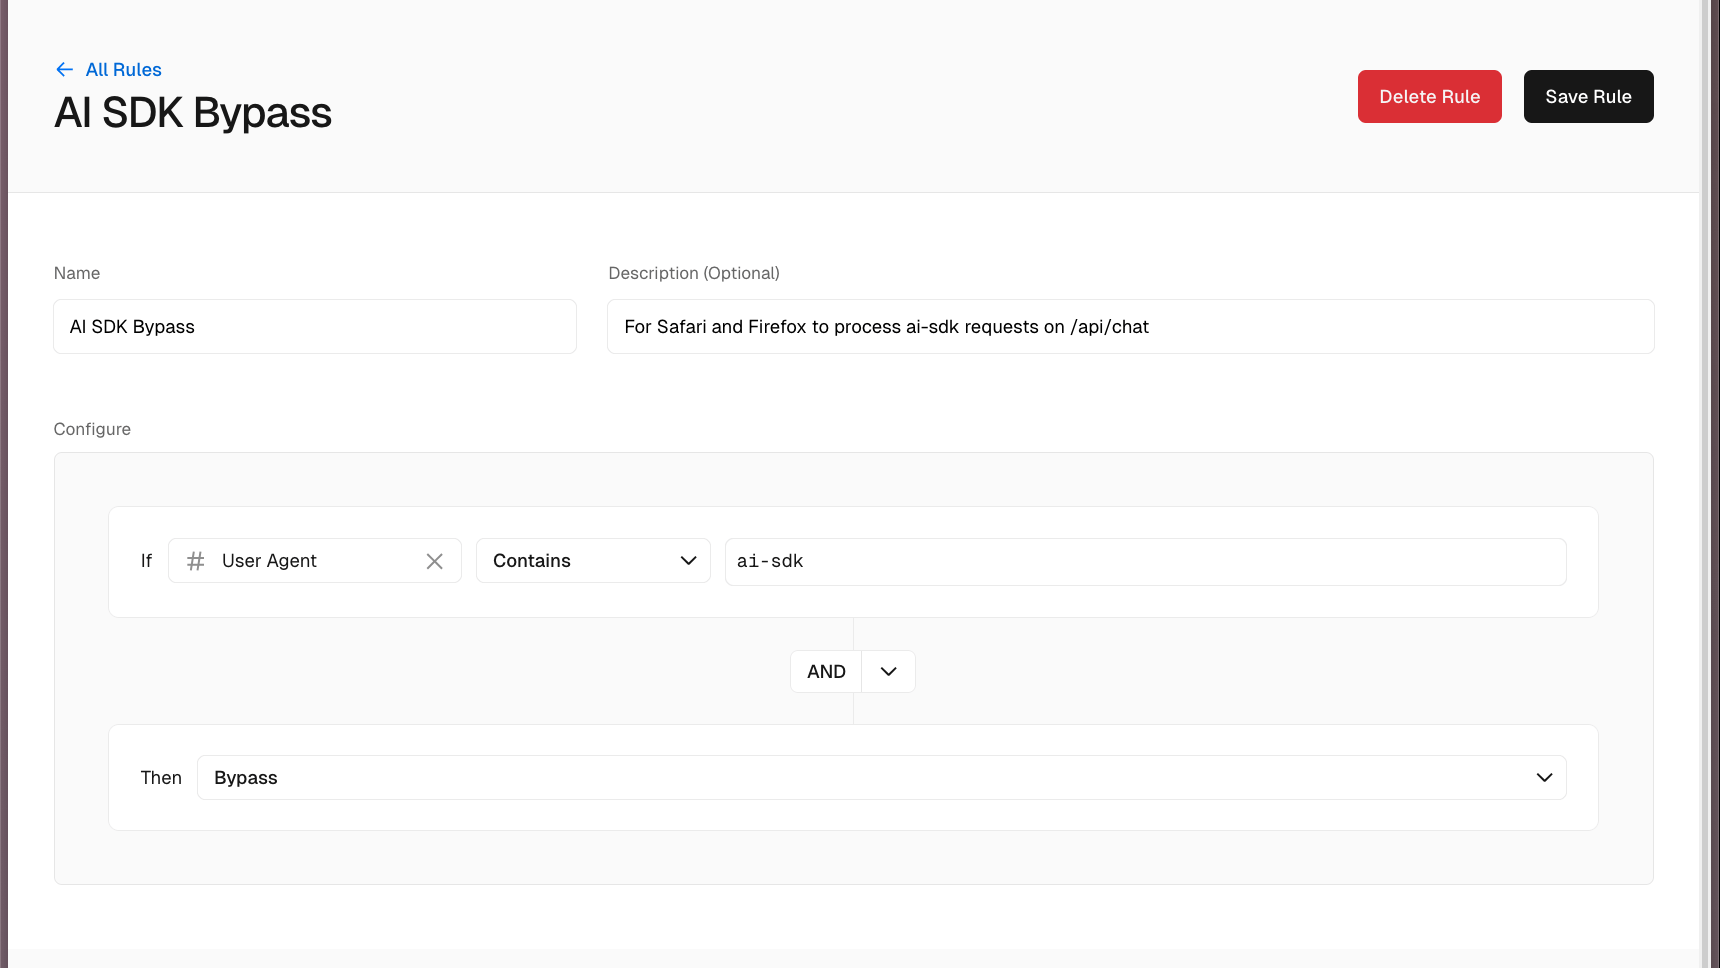1720x968 pixels.
Task: Click the chevron on the Contains dropdown
Action: (x=687, y=561)
